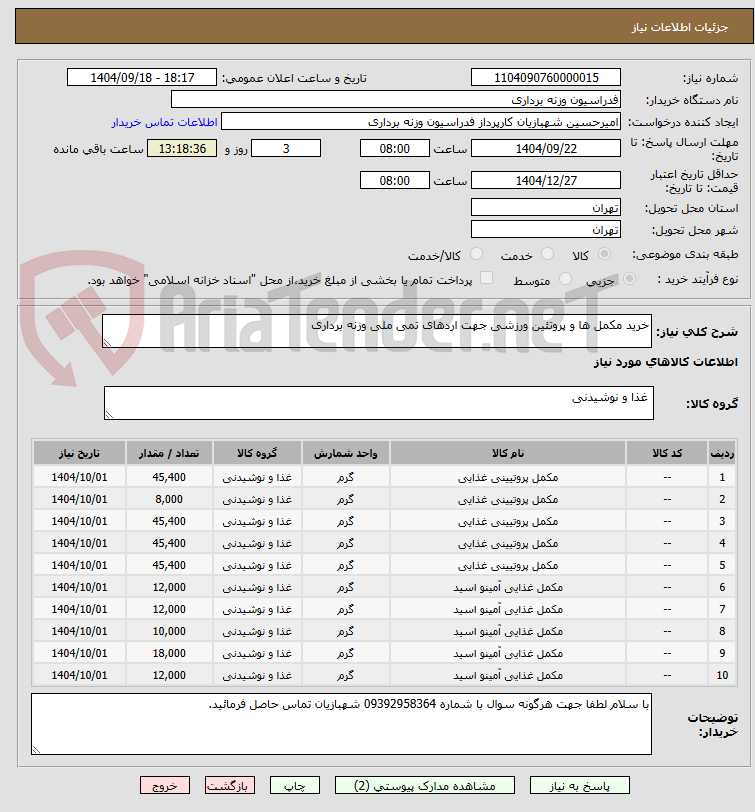
Task: Click the کد کالا column header
Action: pyautogui.click(x=666, y=453)
